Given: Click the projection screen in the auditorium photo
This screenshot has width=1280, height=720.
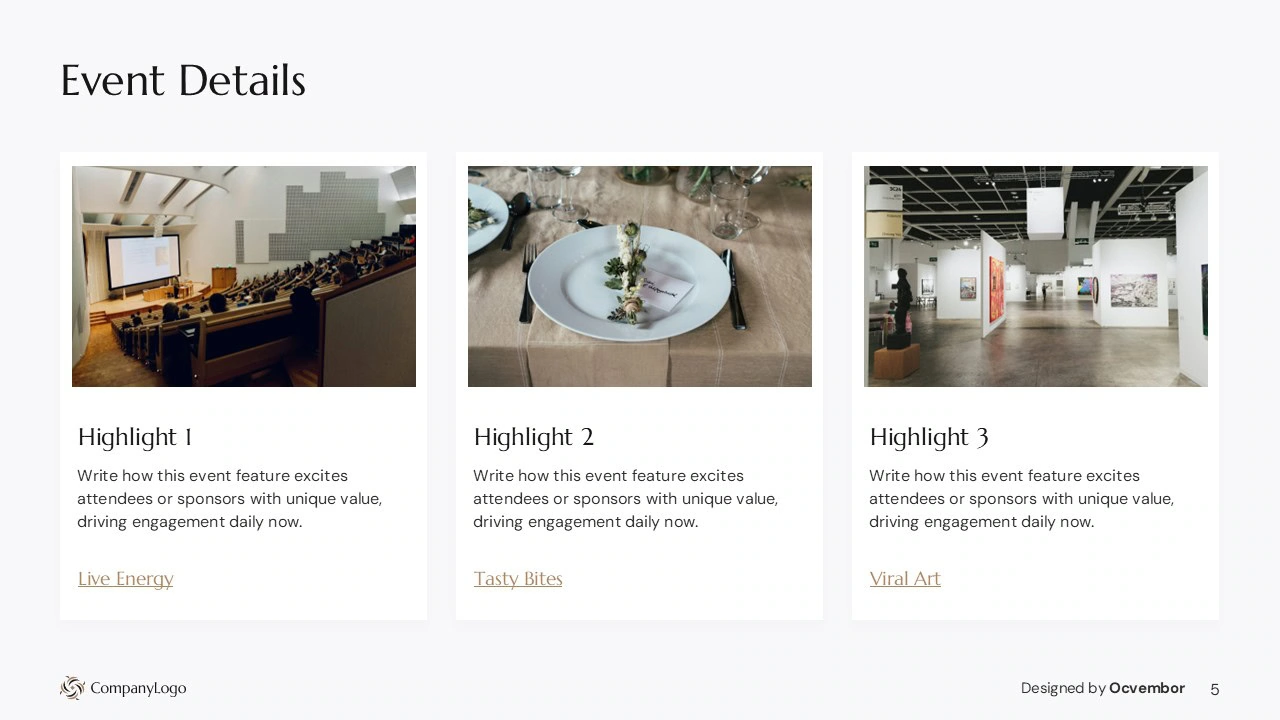Looking at the screenshot, I should 143,262.
